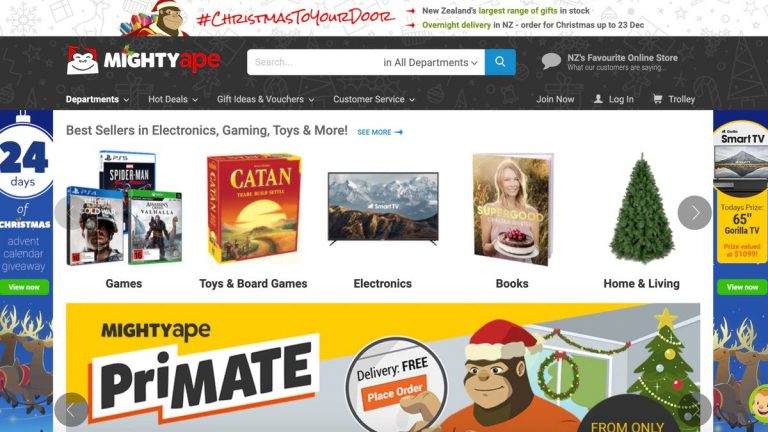The image size is (768, 432).
Task: Open the Hot Deals dropdown
Action: [x=173, y=99]
